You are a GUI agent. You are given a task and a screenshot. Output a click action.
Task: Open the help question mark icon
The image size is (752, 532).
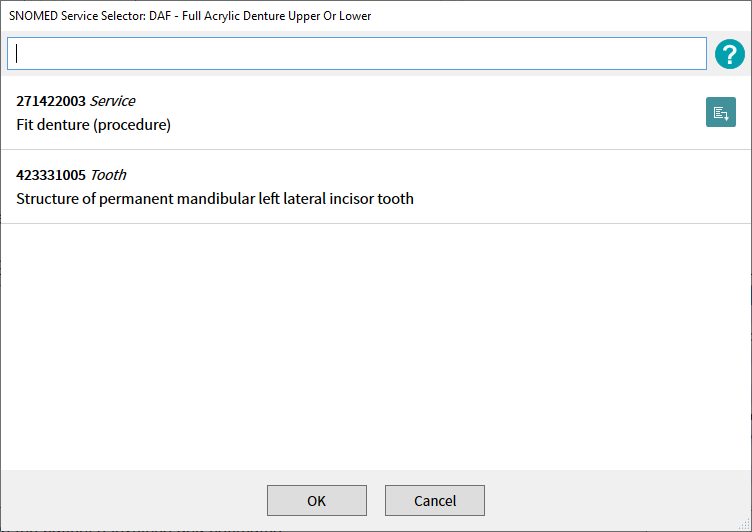pos(729,54)
